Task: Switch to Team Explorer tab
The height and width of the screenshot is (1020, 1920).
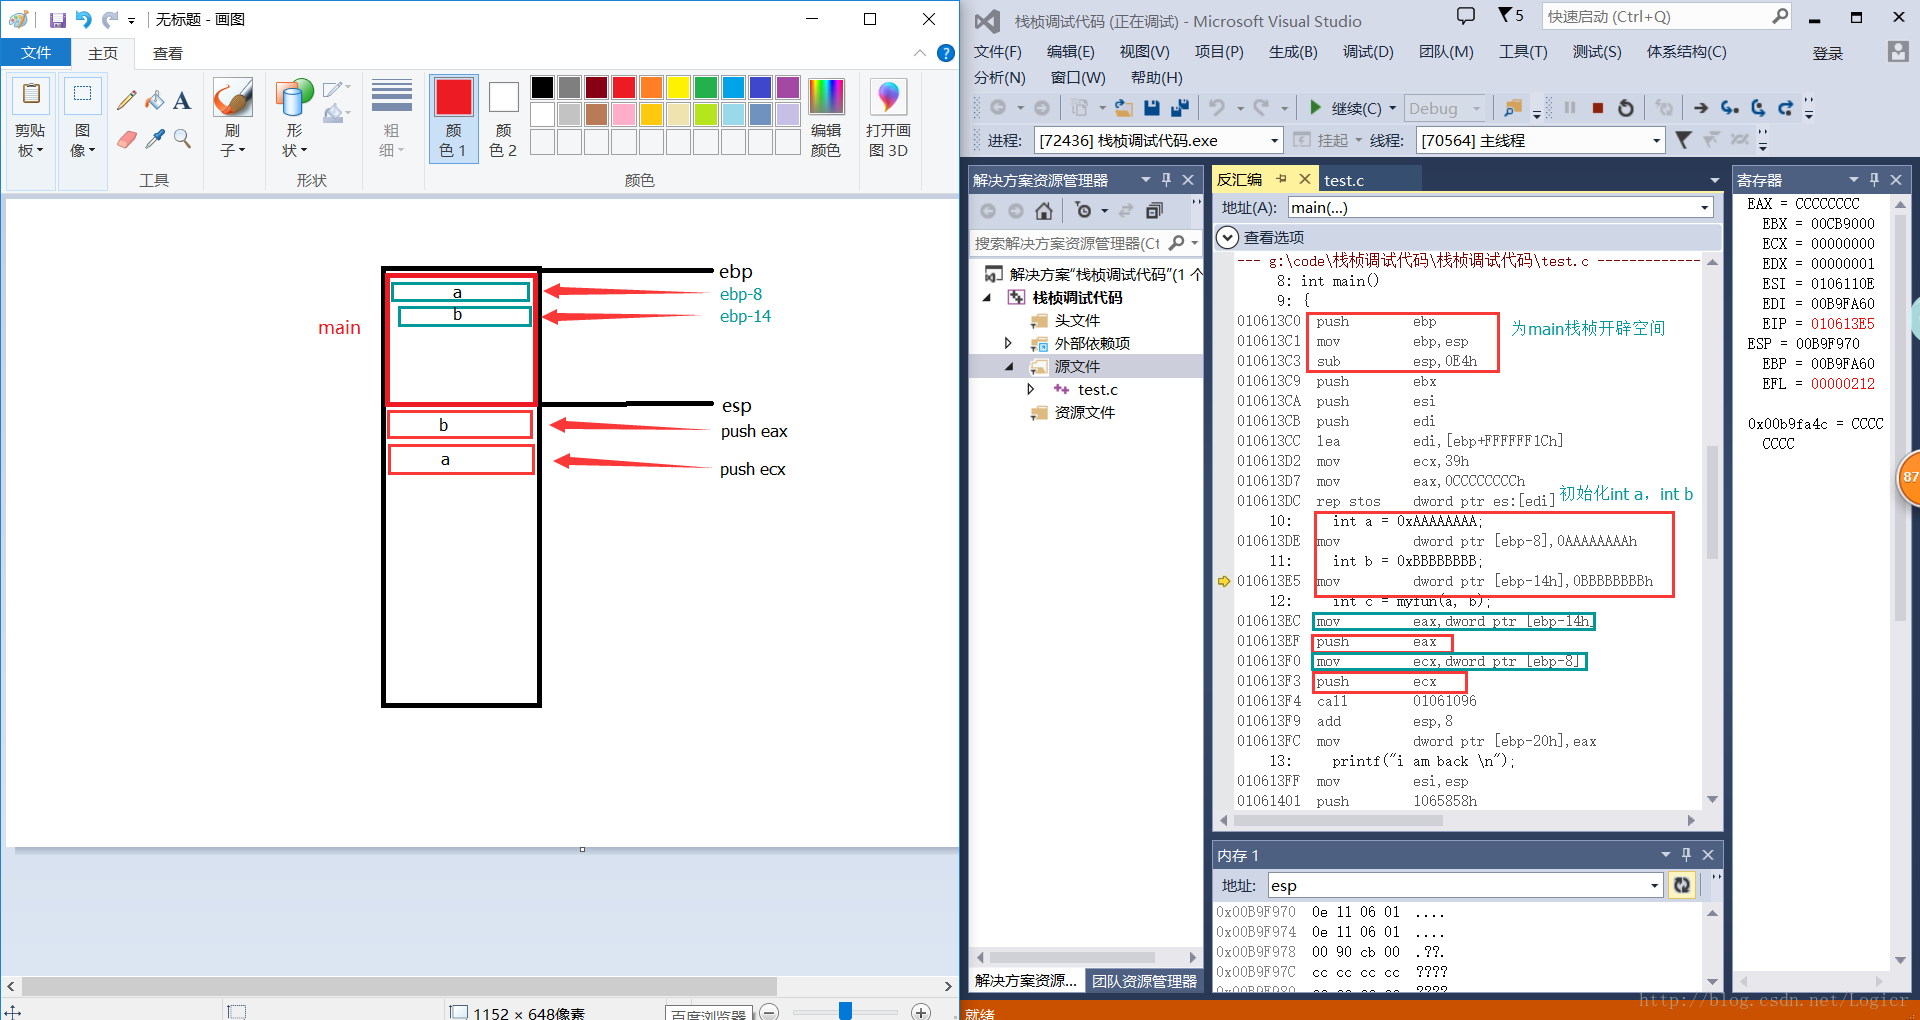Action: pyautogui.click(x=1144, y=981)
